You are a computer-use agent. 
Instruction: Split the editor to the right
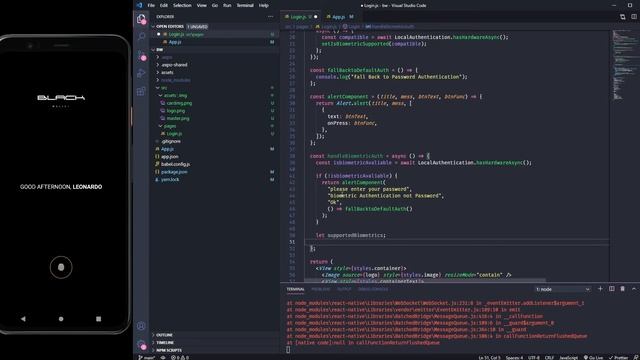[x=634, y=17]
